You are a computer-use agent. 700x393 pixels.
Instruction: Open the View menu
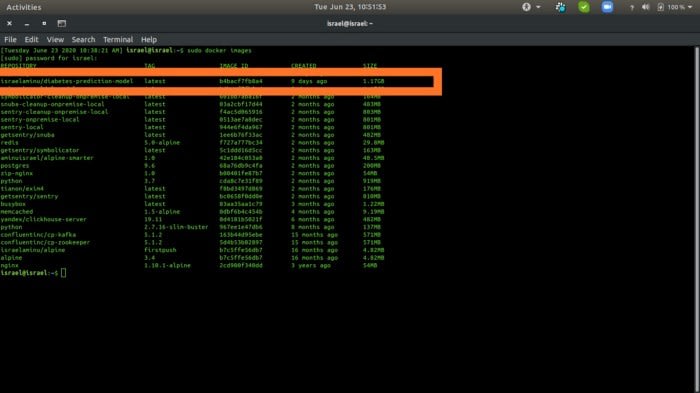tap(55, 39)
